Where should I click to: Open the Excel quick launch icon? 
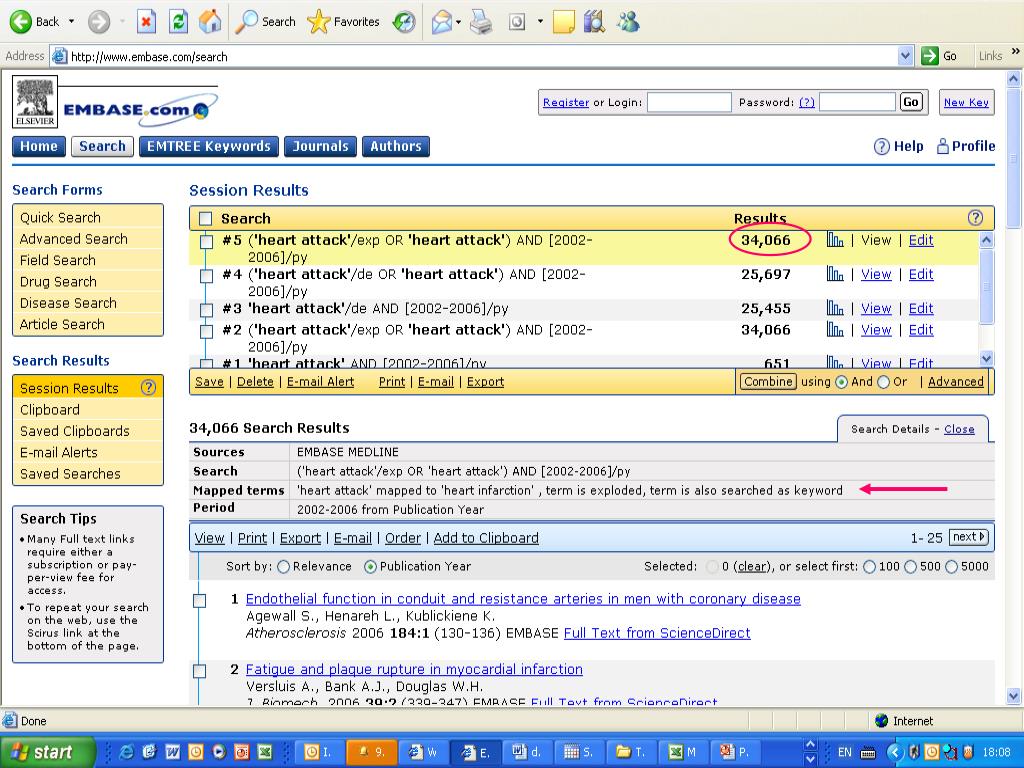(x=264, y=752)
